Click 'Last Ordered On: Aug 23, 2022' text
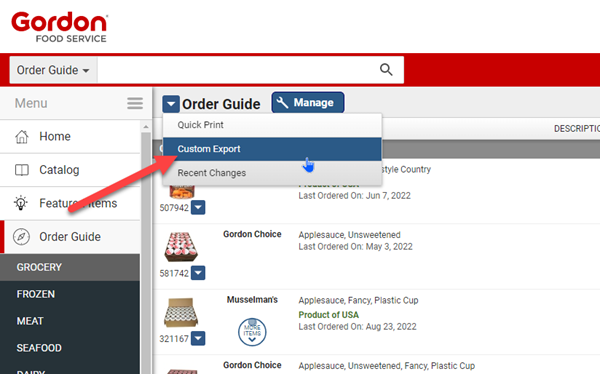Image resolution: width=600 pixels, height=374 pixels. 357,327
